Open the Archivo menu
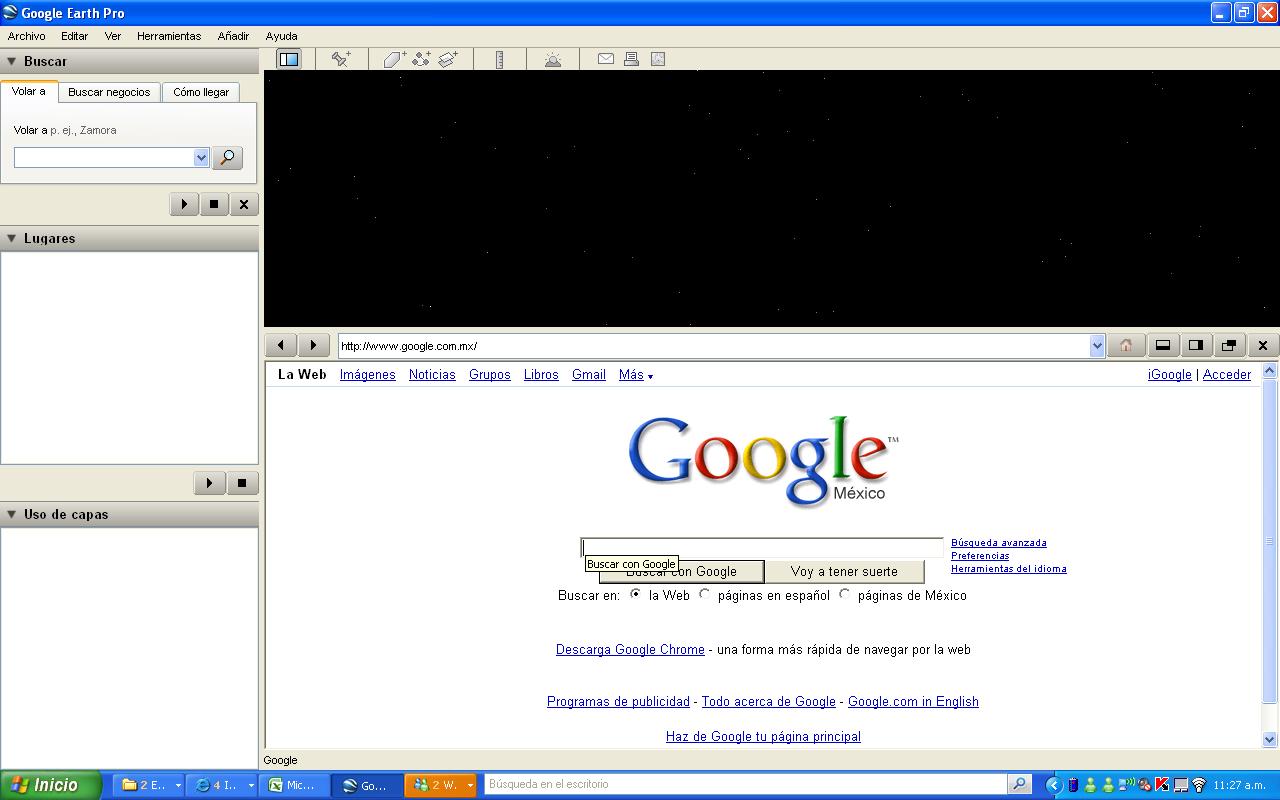This screenshot has height=800, width=1280. coord(27,36)
